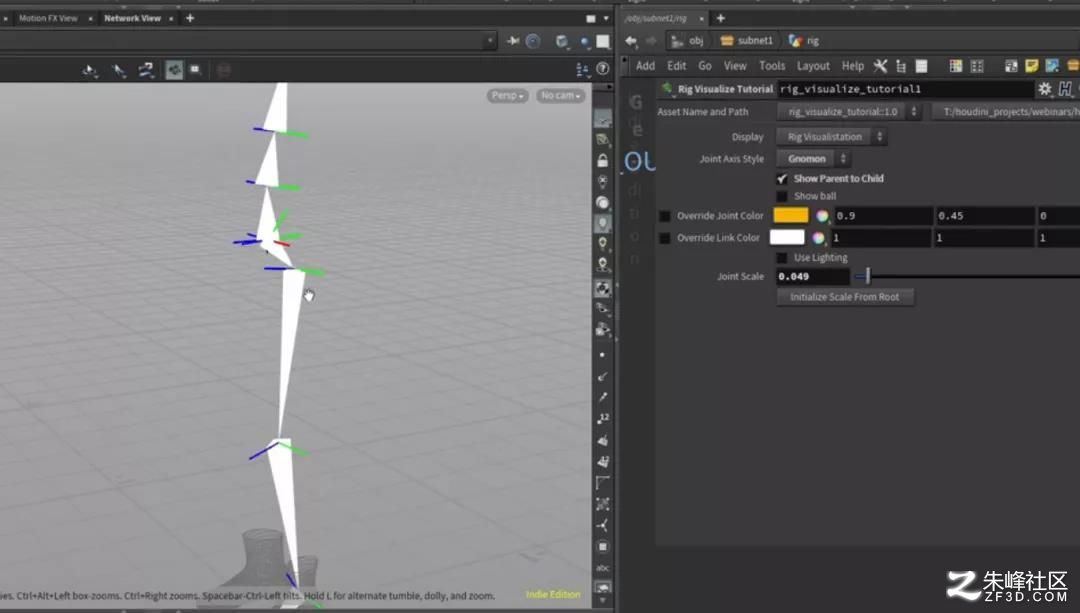Open the Persp viewport dropdown
Screen dimensions: 1080x613
tap(508, 96)
